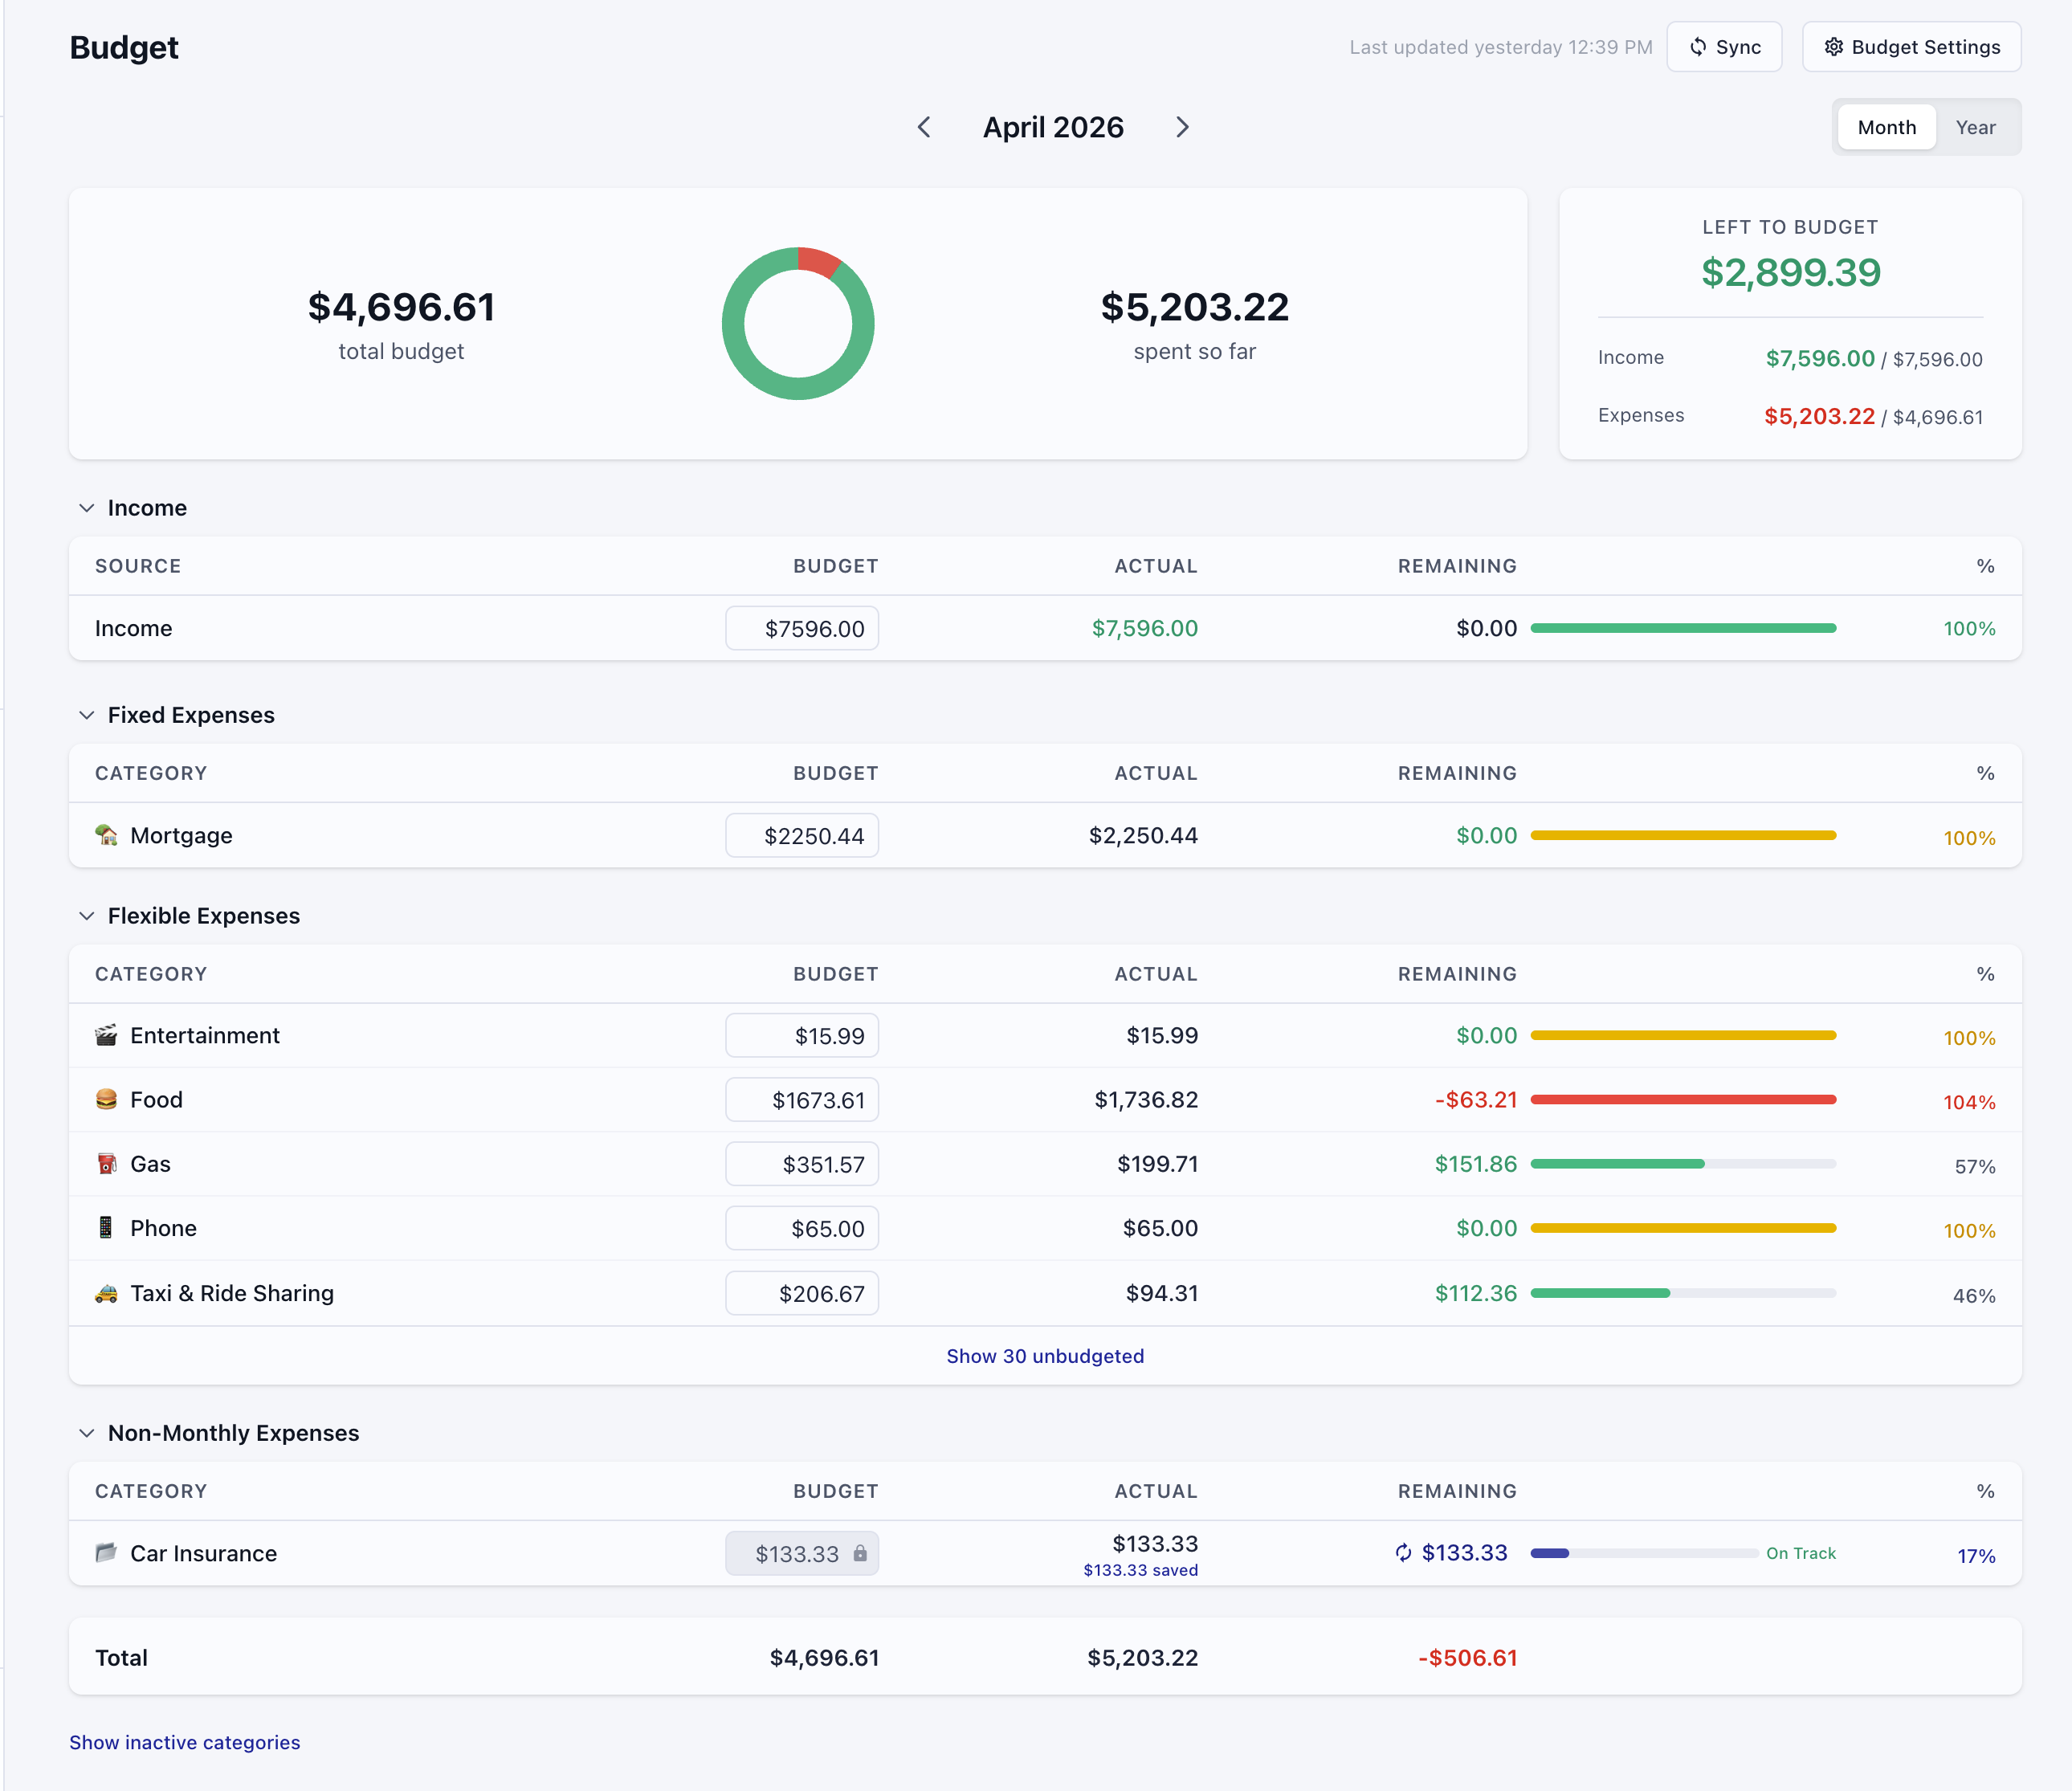This screenshot has width=2072, height=1791.
Task: Show inactive categories
Action: [184, 1742]
